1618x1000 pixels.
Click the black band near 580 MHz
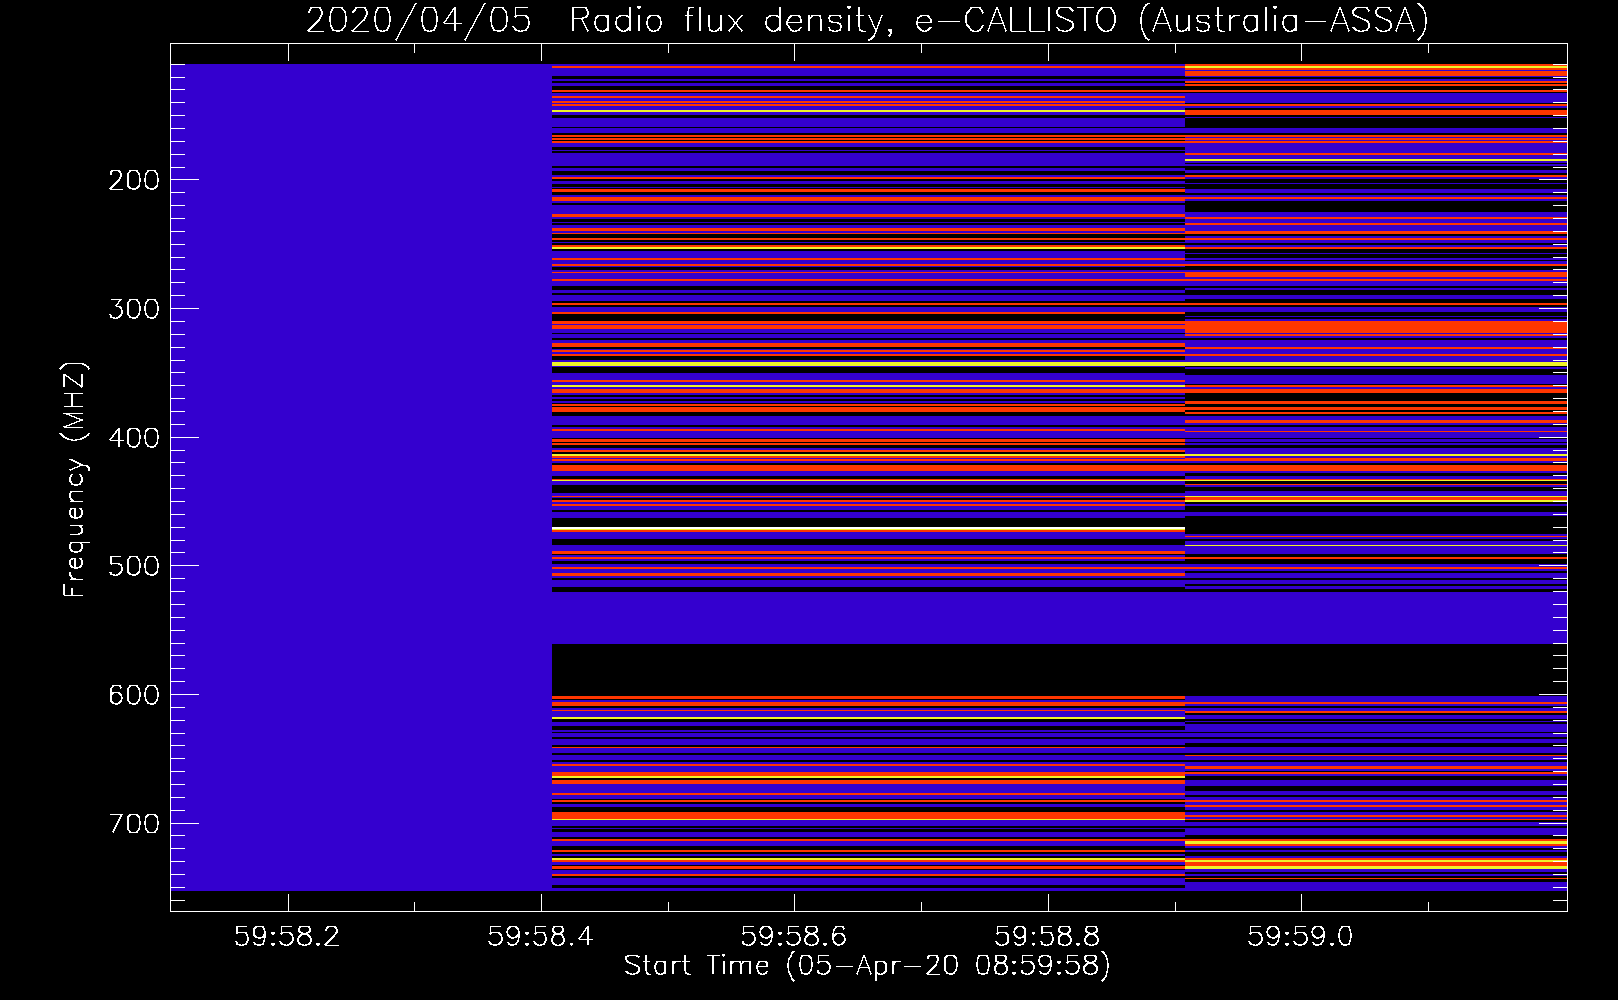tap(1059, 670)
